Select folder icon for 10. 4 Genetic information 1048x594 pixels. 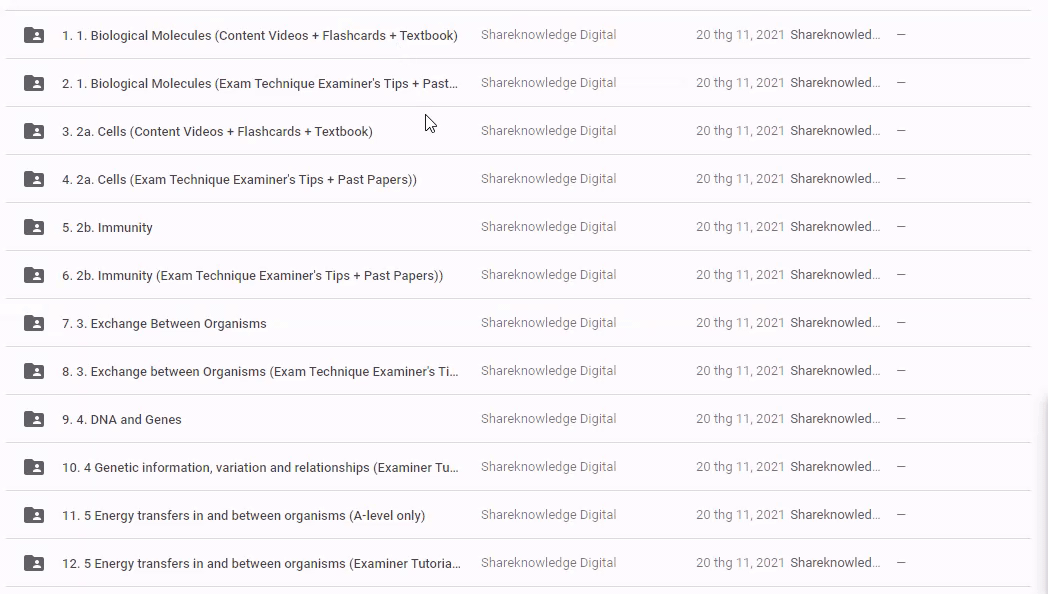34,467
